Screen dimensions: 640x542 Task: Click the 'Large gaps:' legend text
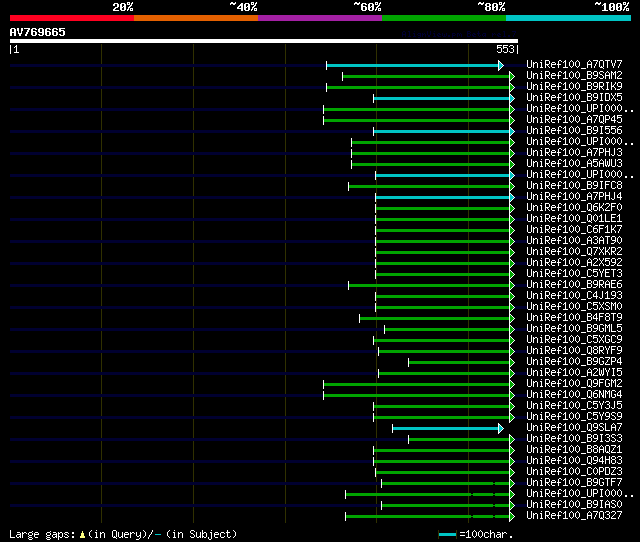point(42,534)
